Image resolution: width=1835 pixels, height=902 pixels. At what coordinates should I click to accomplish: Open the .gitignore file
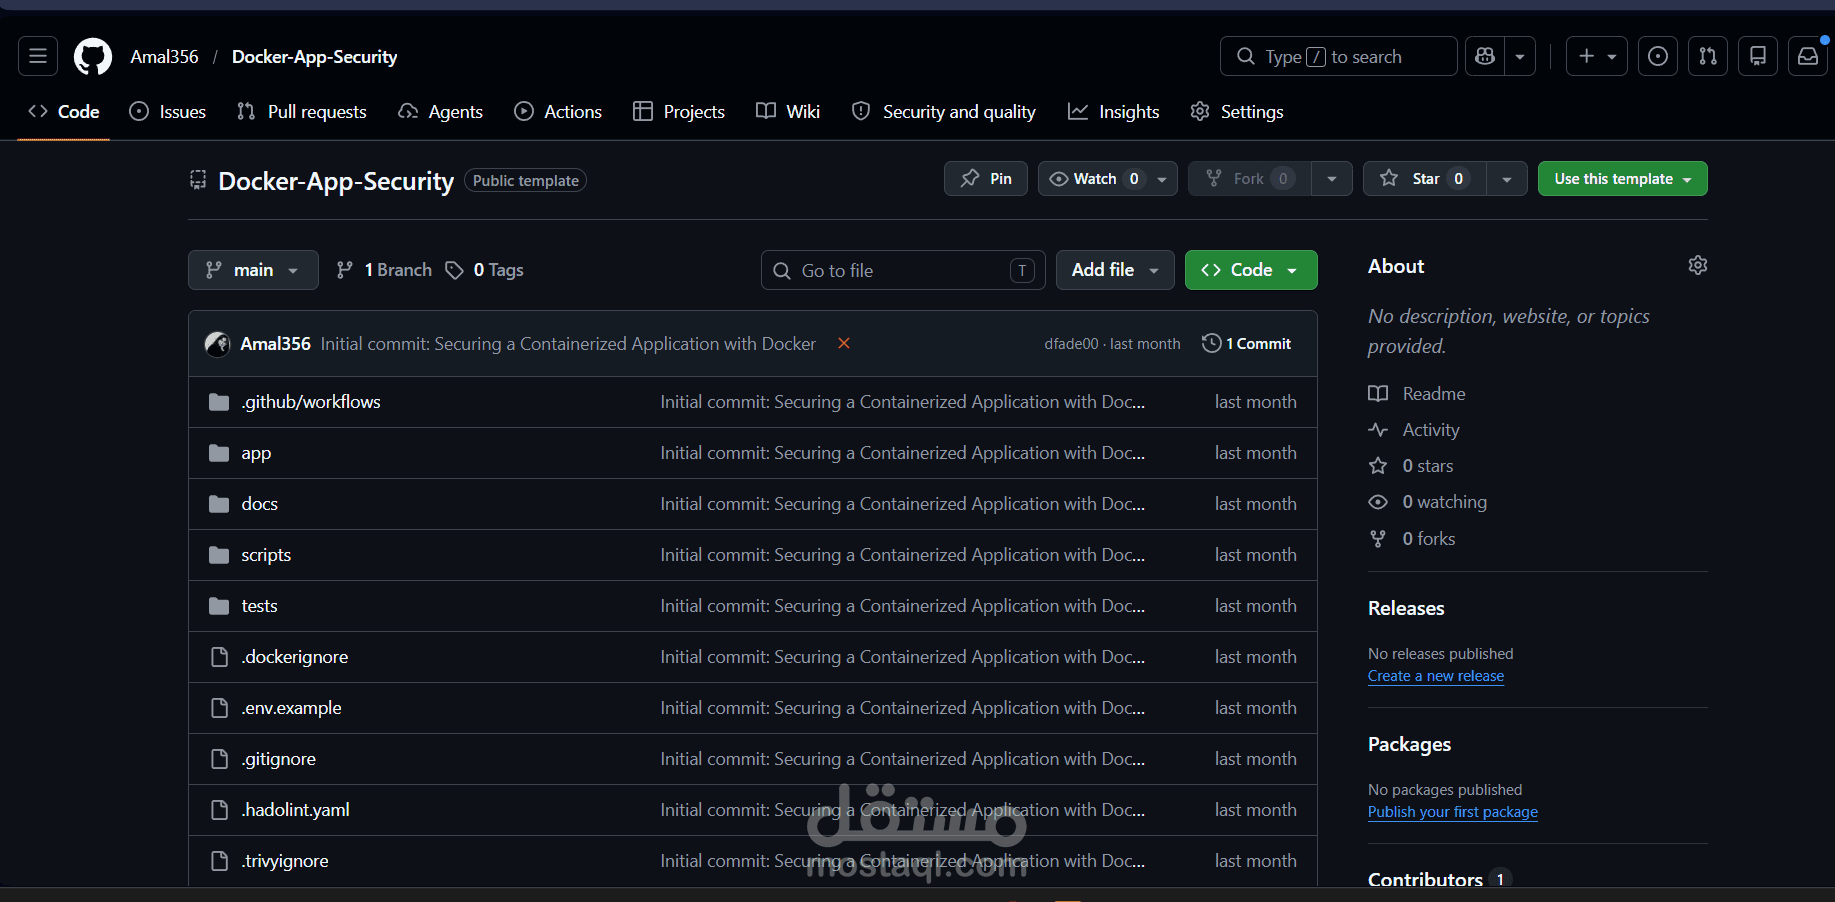point(278,759)
